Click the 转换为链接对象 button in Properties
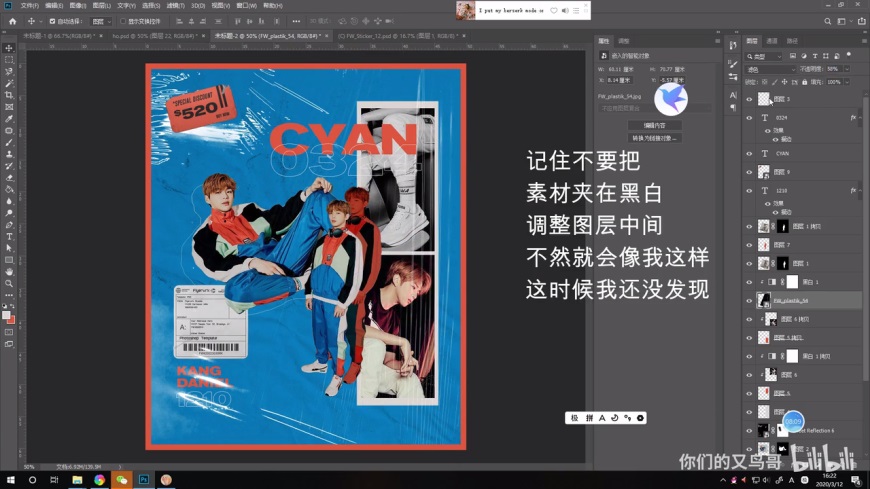The image size is (870, 489). tap(654, 138)
